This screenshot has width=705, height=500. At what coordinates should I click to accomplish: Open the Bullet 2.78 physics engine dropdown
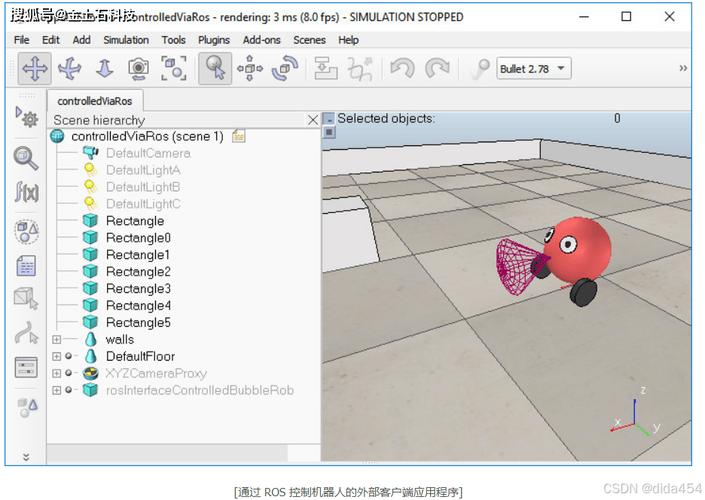[534, 69]
